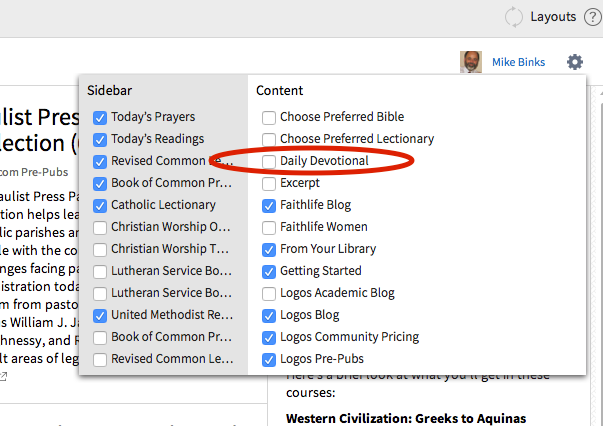The height and width of the screenshot is (426, 603).
Task: Disable the Faithlife Blog checkbox
Action: 269,206
